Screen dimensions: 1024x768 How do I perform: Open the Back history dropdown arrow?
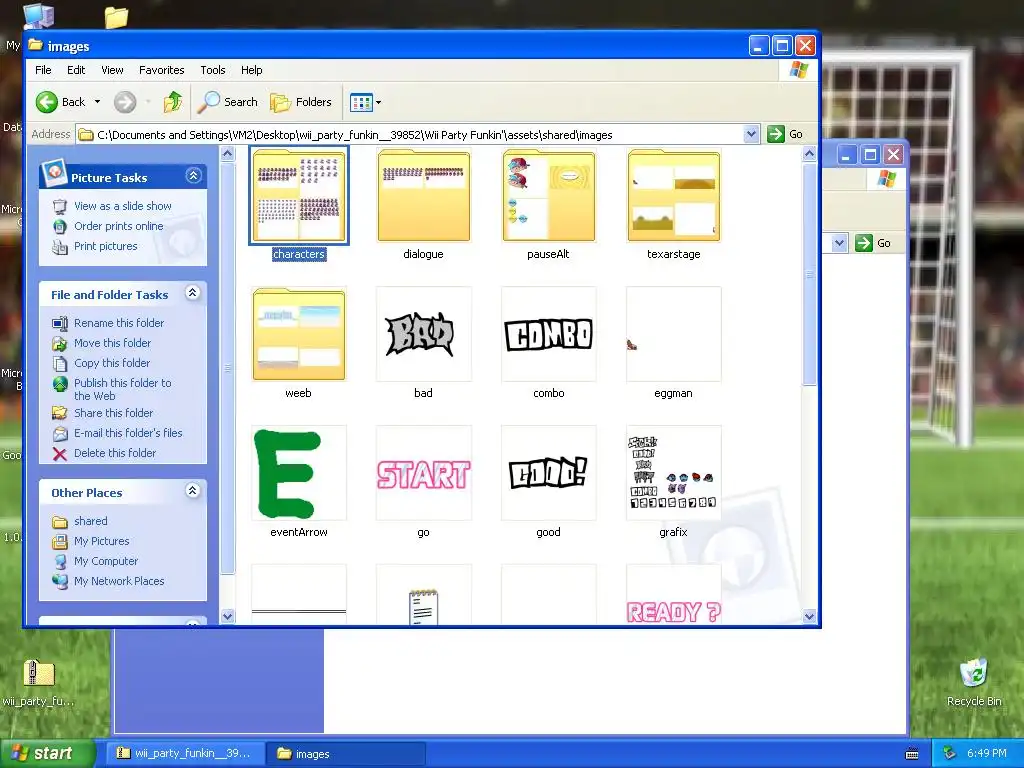tap(97, 102)
